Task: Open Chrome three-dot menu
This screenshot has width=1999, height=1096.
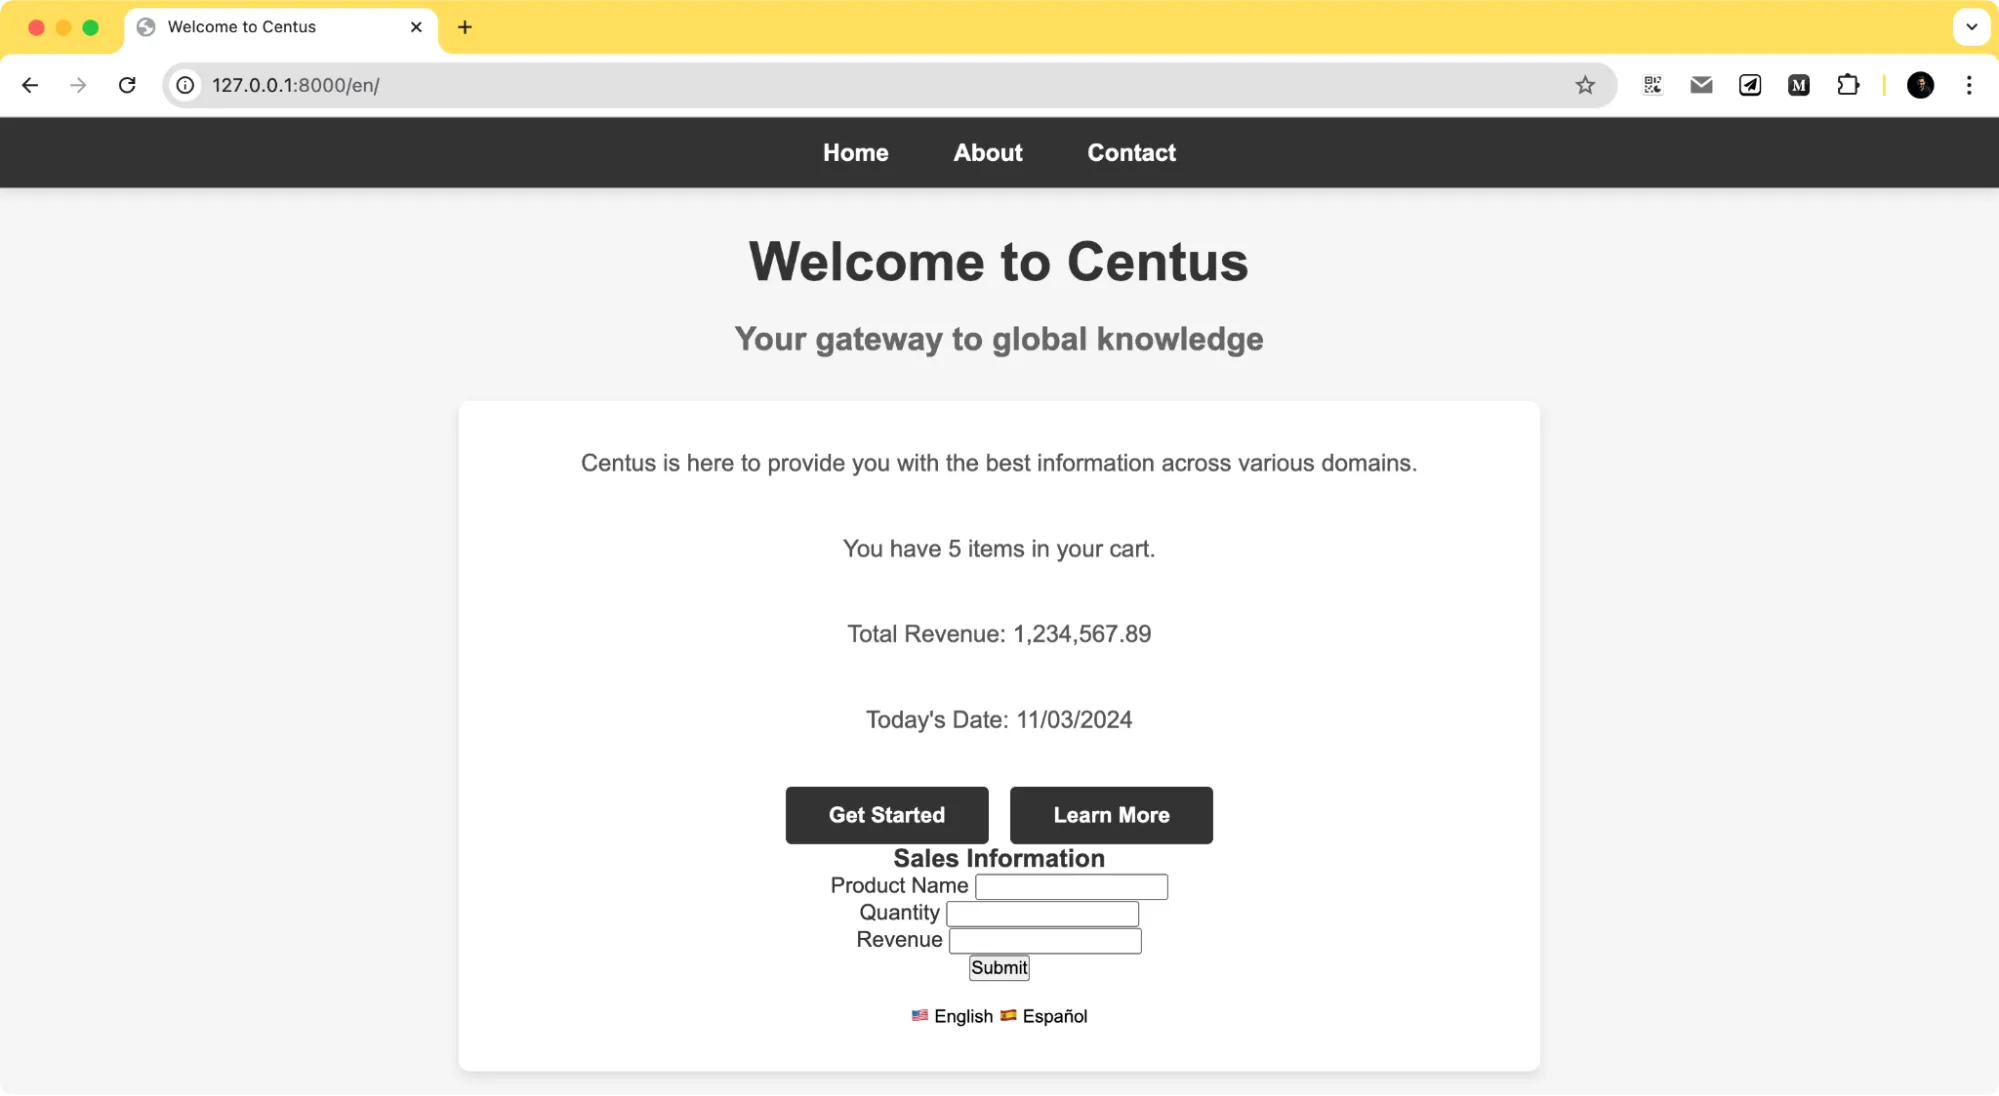Action: pos(1969,85)
